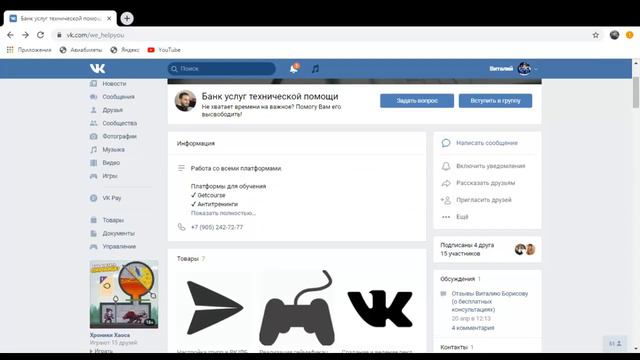Click the Документы sidebar icon

click(93, 233)
